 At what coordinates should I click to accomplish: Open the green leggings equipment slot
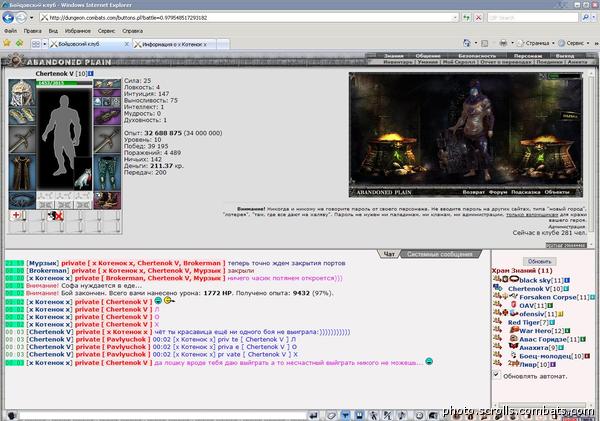107,172
